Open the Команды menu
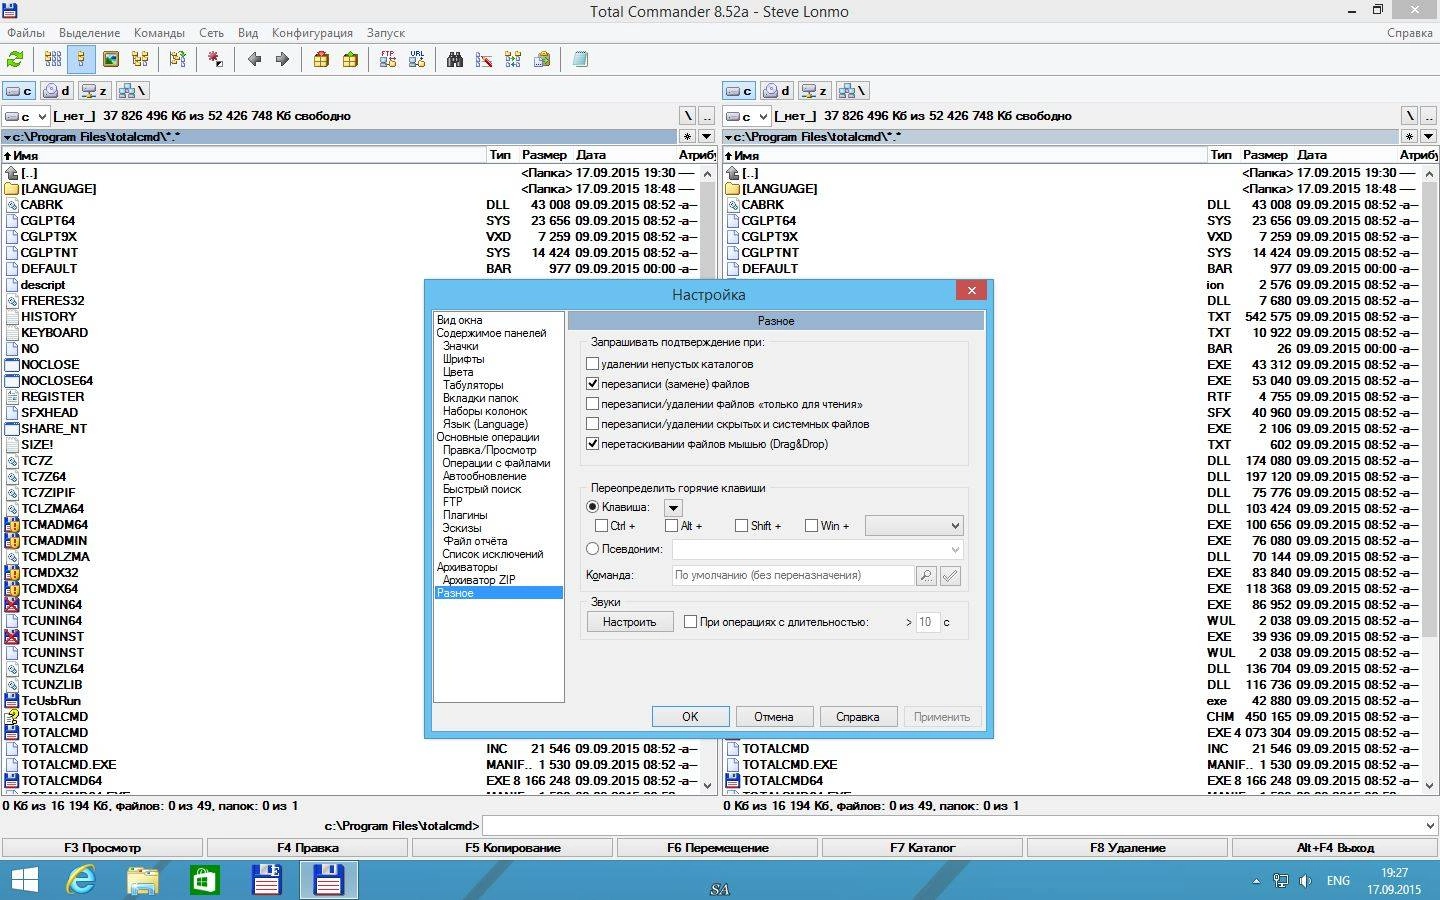Image resolution: width=1440 pixels, height=900 pixels. pyautogui.click(x=159, y=33)
